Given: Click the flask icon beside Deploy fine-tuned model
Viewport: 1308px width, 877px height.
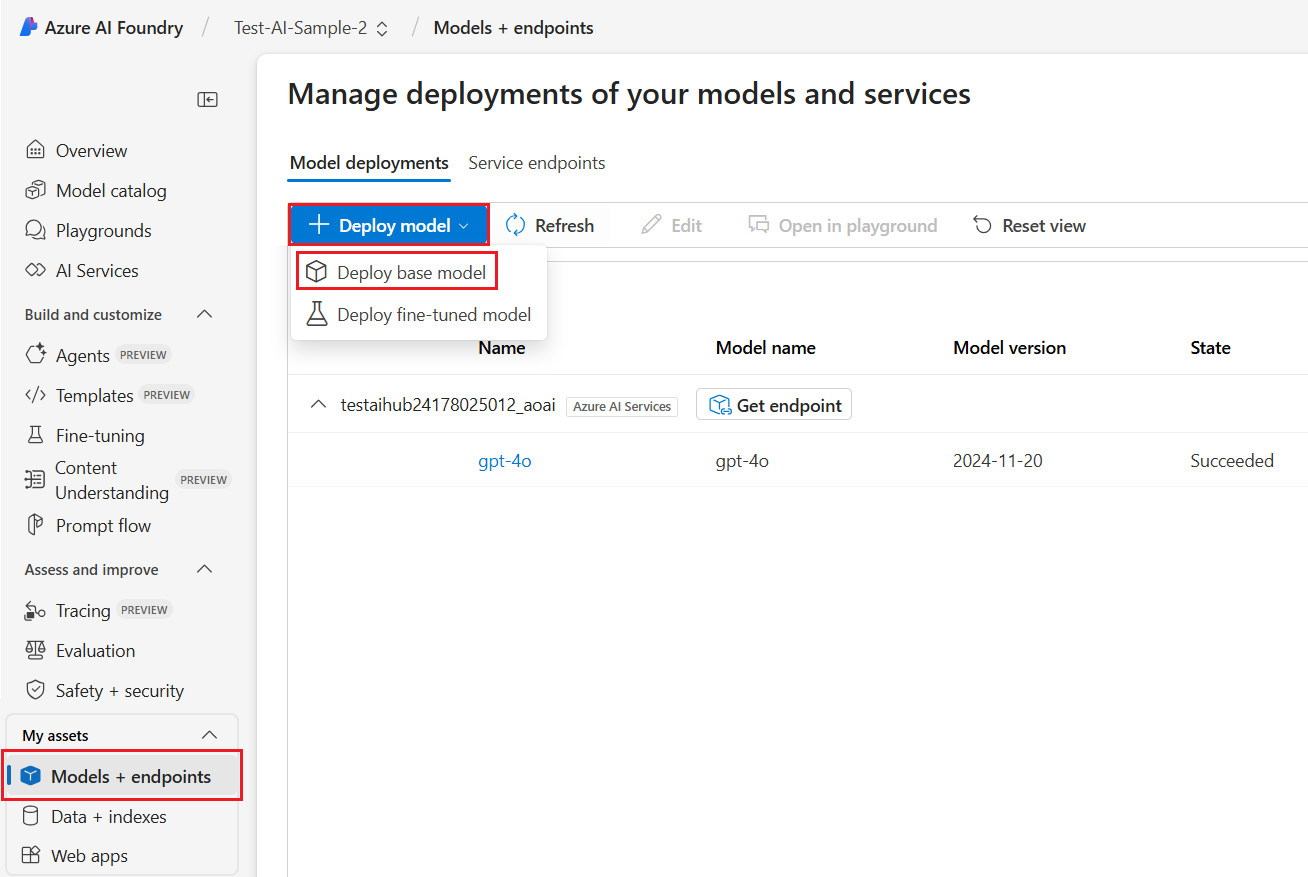Looking at the screenshot, I should [316, 314].
